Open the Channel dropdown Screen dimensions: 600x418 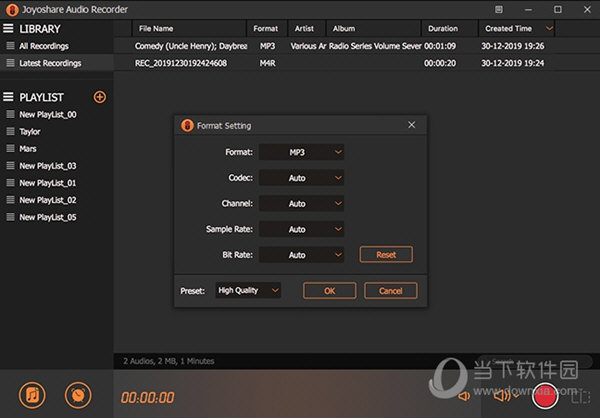click(x=301, y=203)
